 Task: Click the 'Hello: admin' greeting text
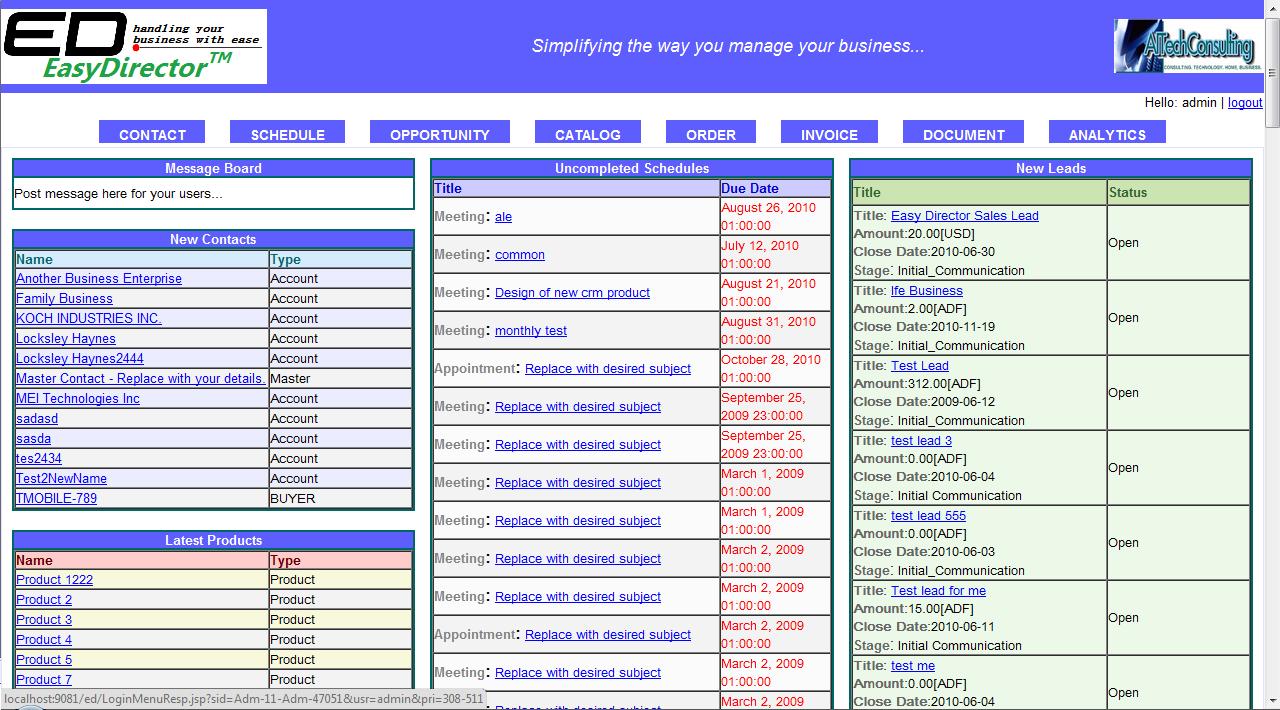pos(1181,103)
